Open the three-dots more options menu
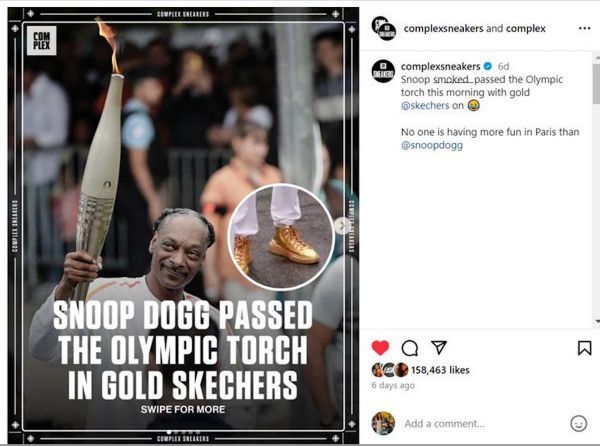Viewport: 600px width, 446px height. (x=584, y=28)
